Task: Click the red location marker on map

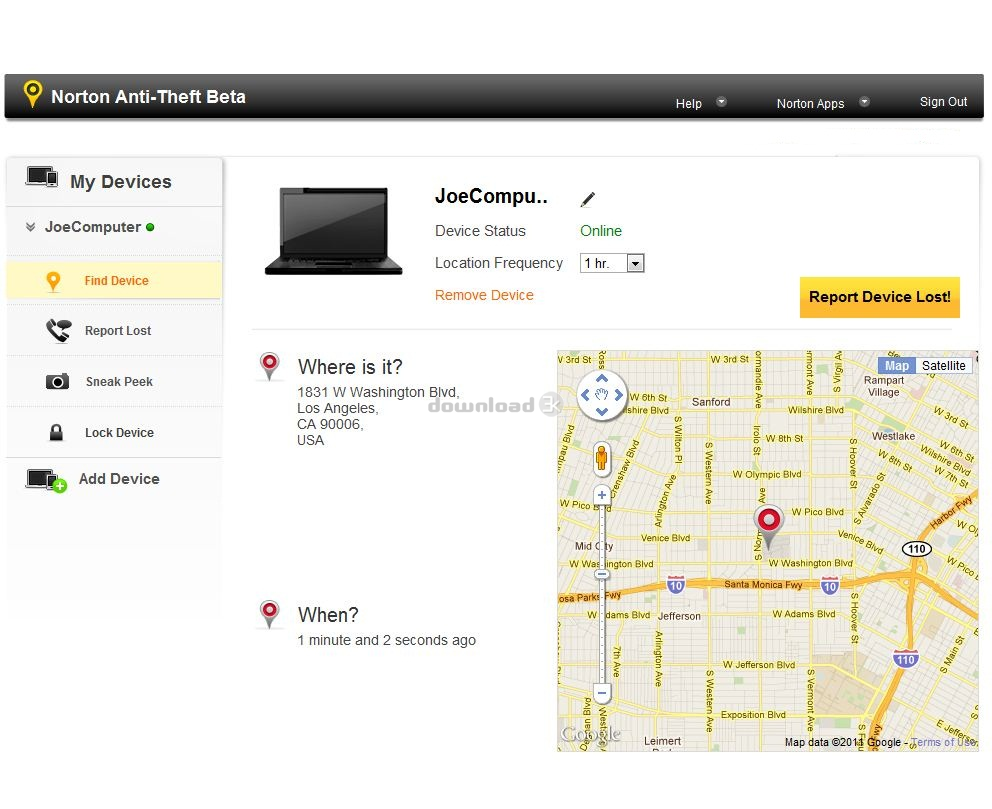Action: 768,522
